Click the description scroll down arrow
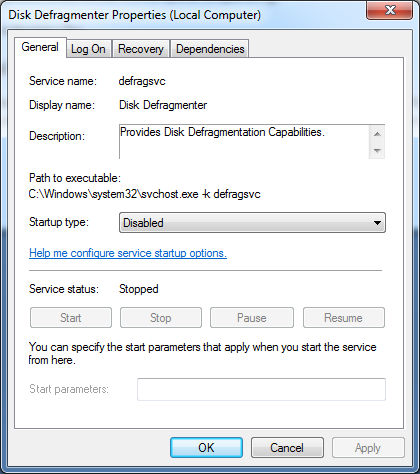Screen dimensions: 420x474 pyautogui.click(x=377, y=150)
